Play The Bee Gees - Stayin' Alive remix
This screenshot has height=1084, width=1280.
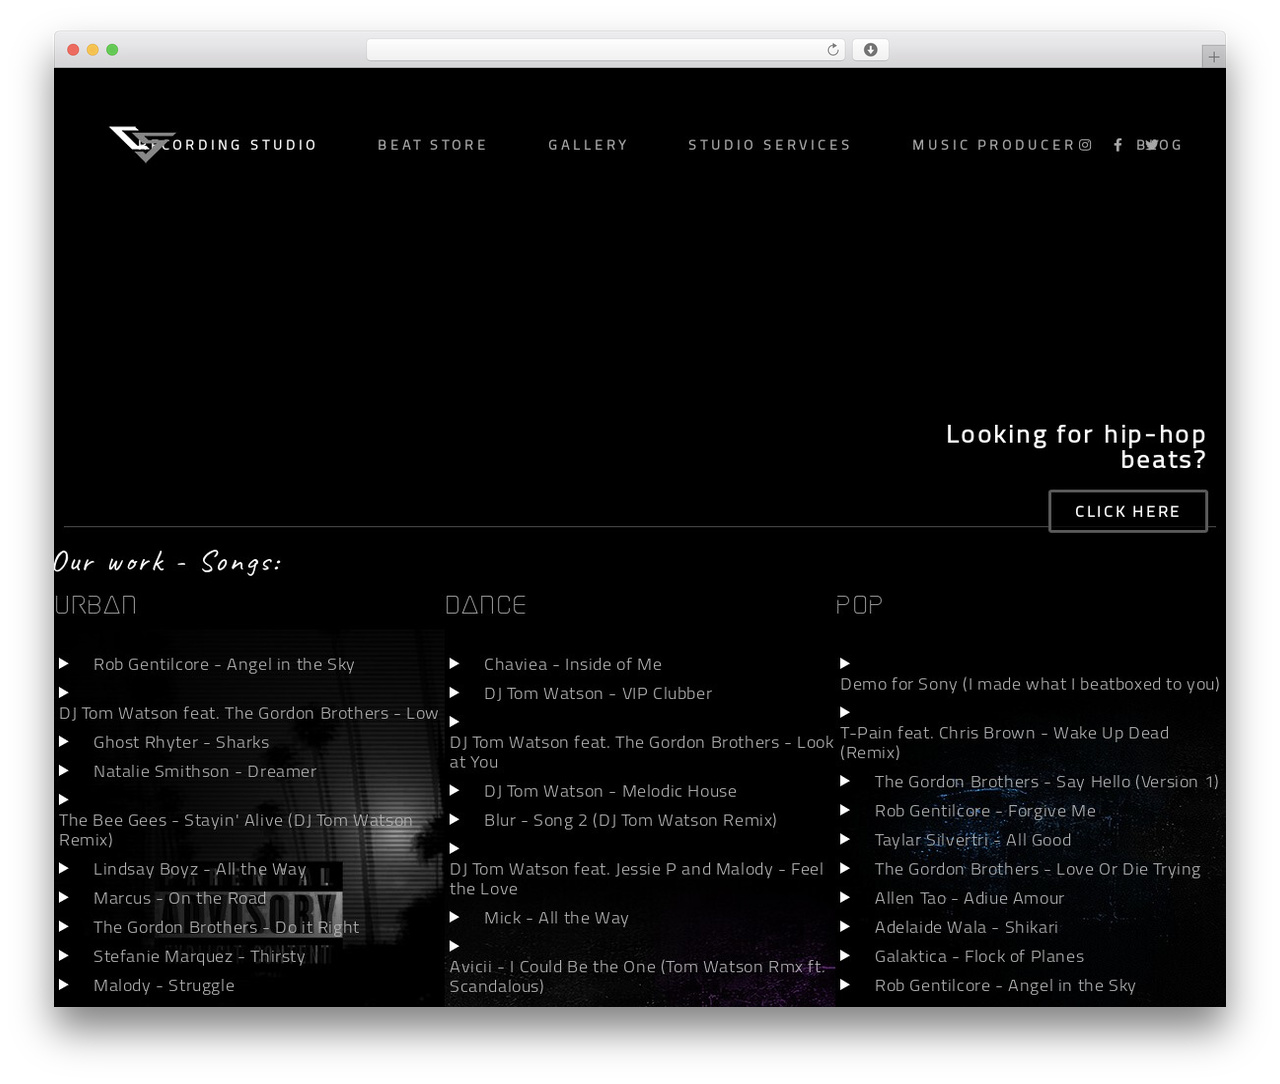point(64,799)
